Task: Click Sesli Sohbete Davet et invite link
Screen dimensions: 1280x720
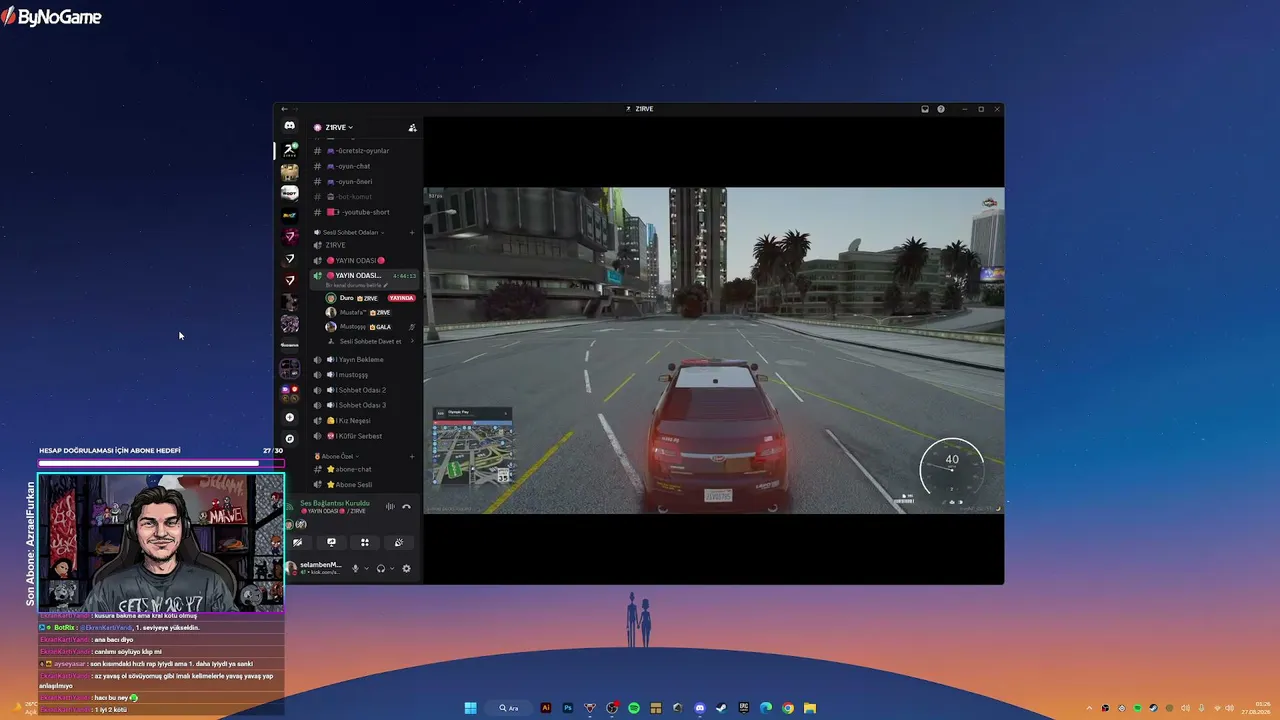Action: pos(370,341)
